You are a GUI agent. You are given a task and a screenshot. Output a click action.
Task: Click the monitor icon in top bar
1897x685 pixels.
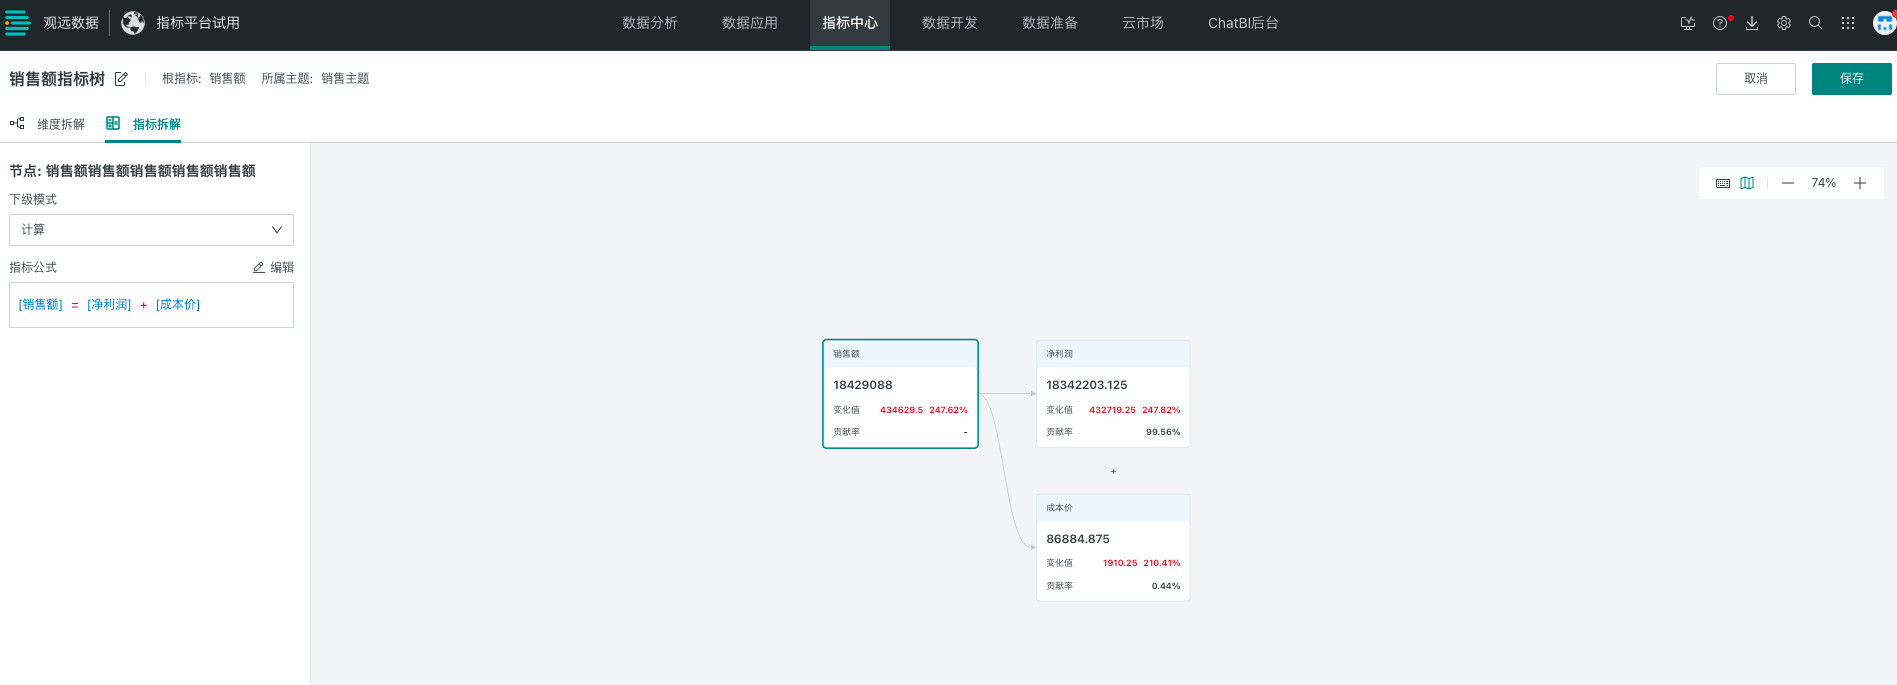pyautogui.click(x=1688, y=23)
